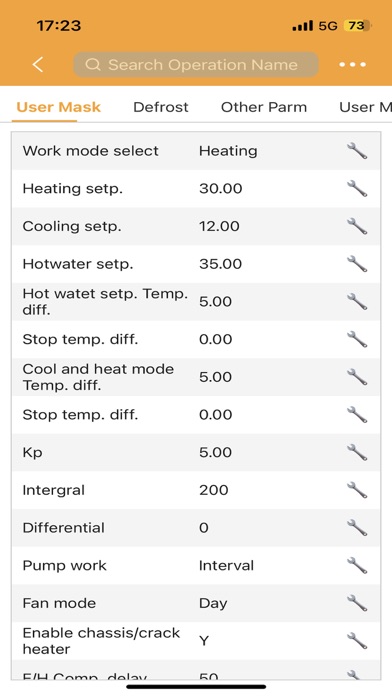Open wrench editor for Cooling setp.
The height and width of the screenshot is (696, 392).
(x=357, y=226)
